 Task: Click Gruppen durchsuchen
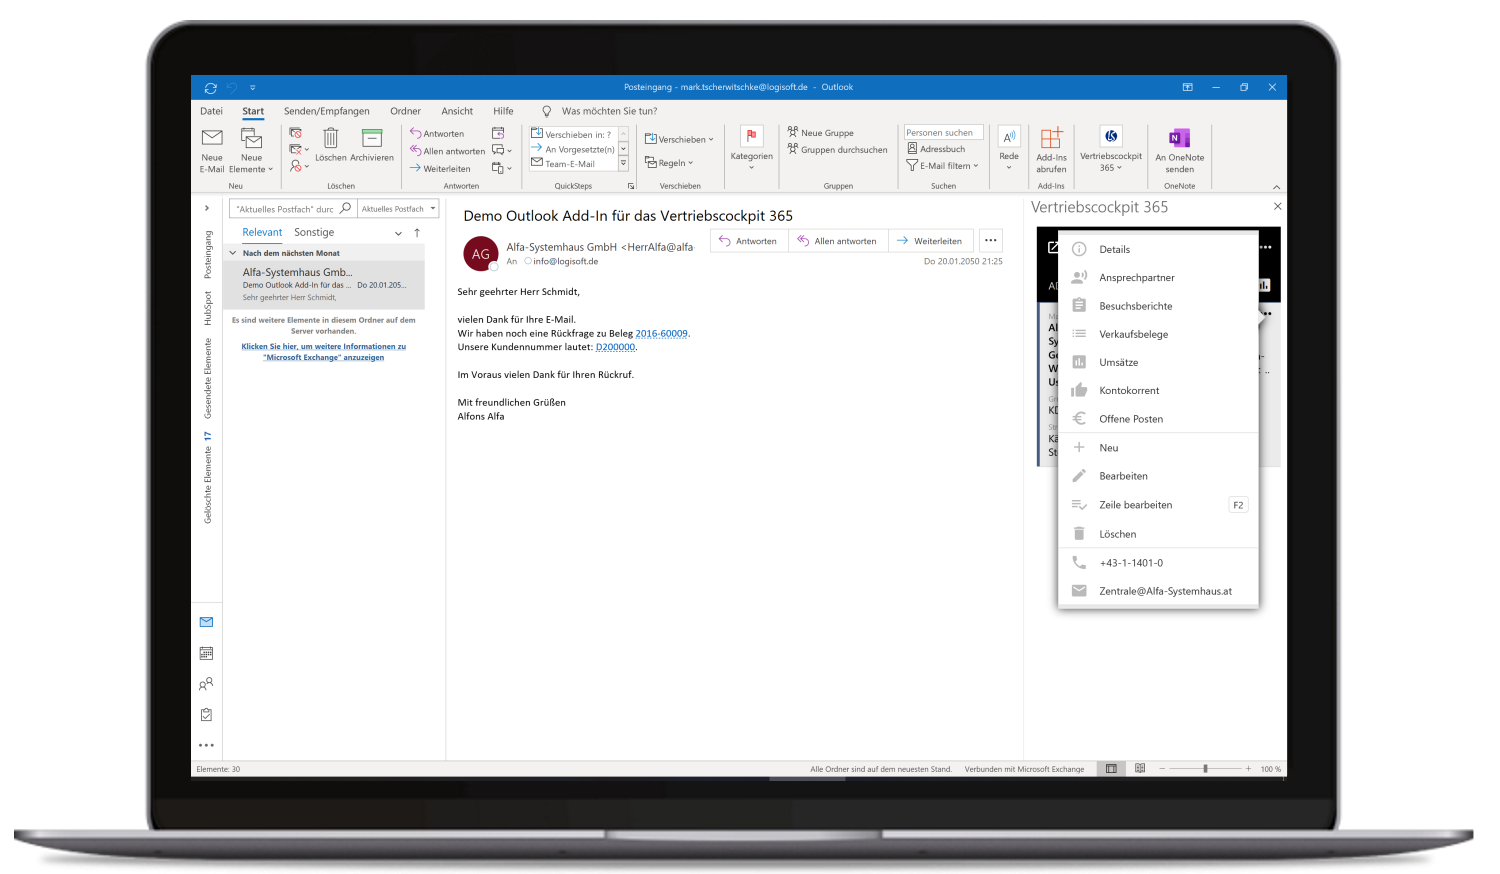pyautogui.click(x=837, y=150)
